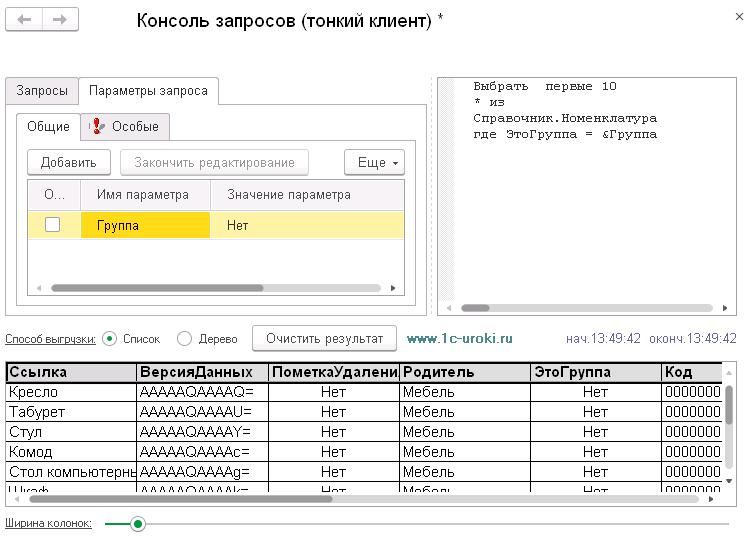Click right arrow of parameters table scrollbar
This screenshot has width=750, height=541.
tap(393, 288)
